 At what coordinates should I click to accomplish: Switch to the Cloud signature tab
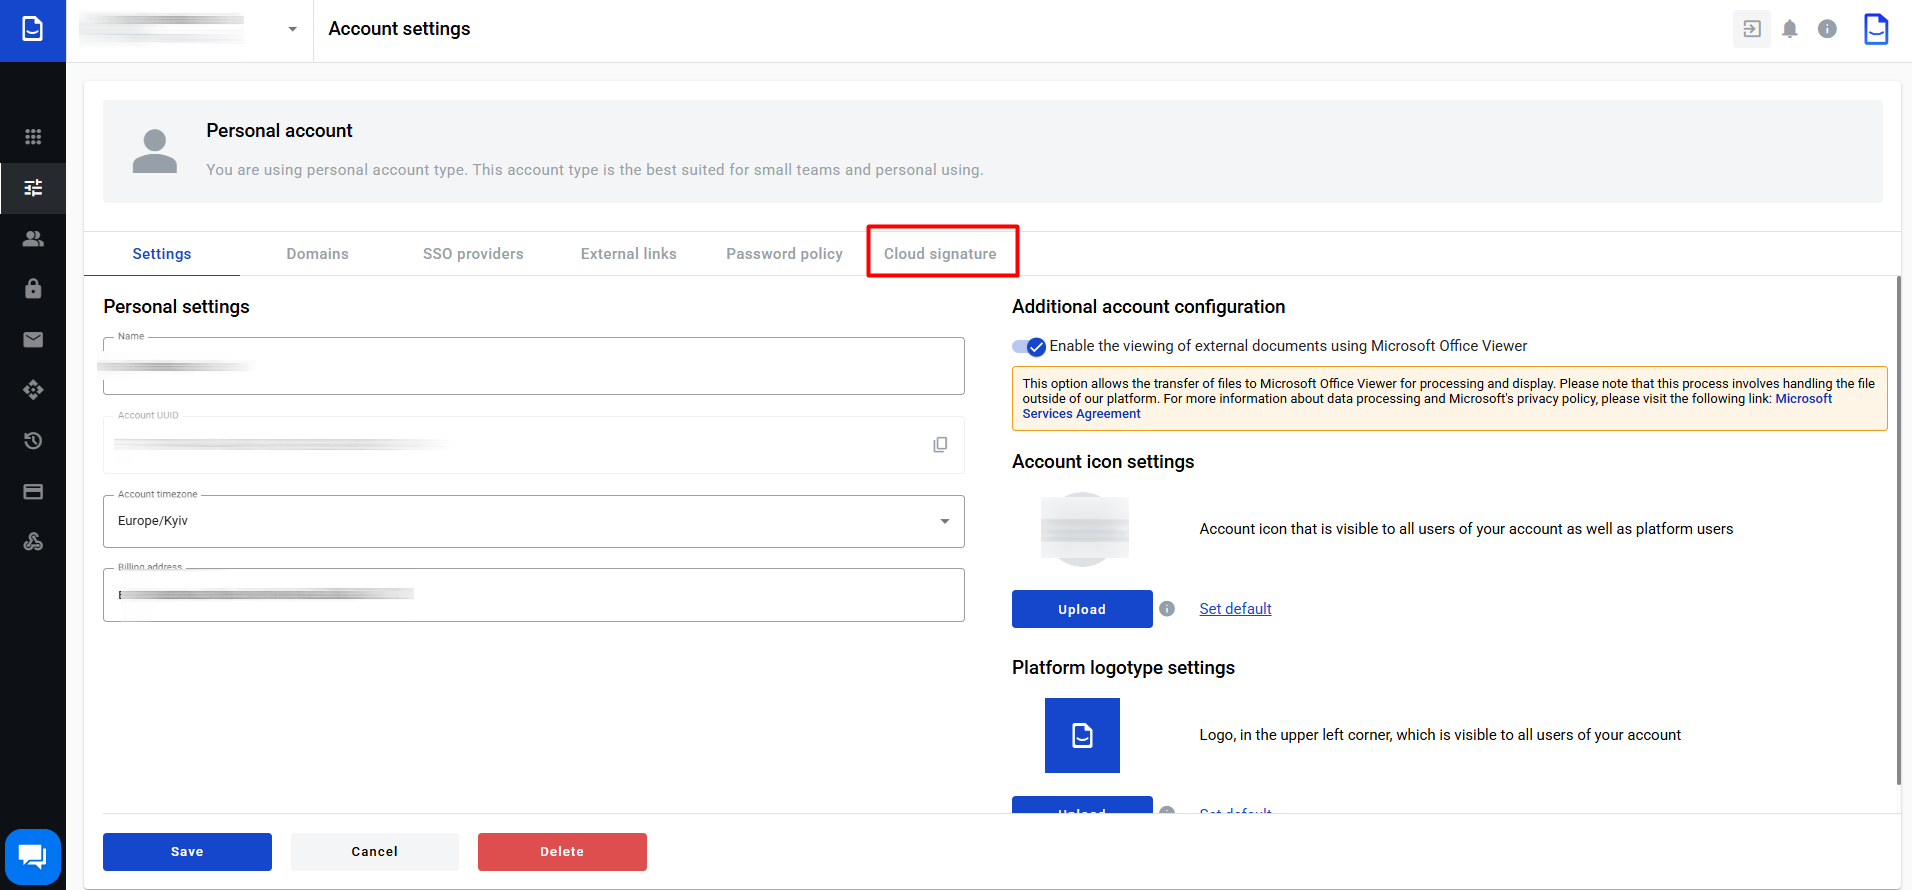point(940,254)
